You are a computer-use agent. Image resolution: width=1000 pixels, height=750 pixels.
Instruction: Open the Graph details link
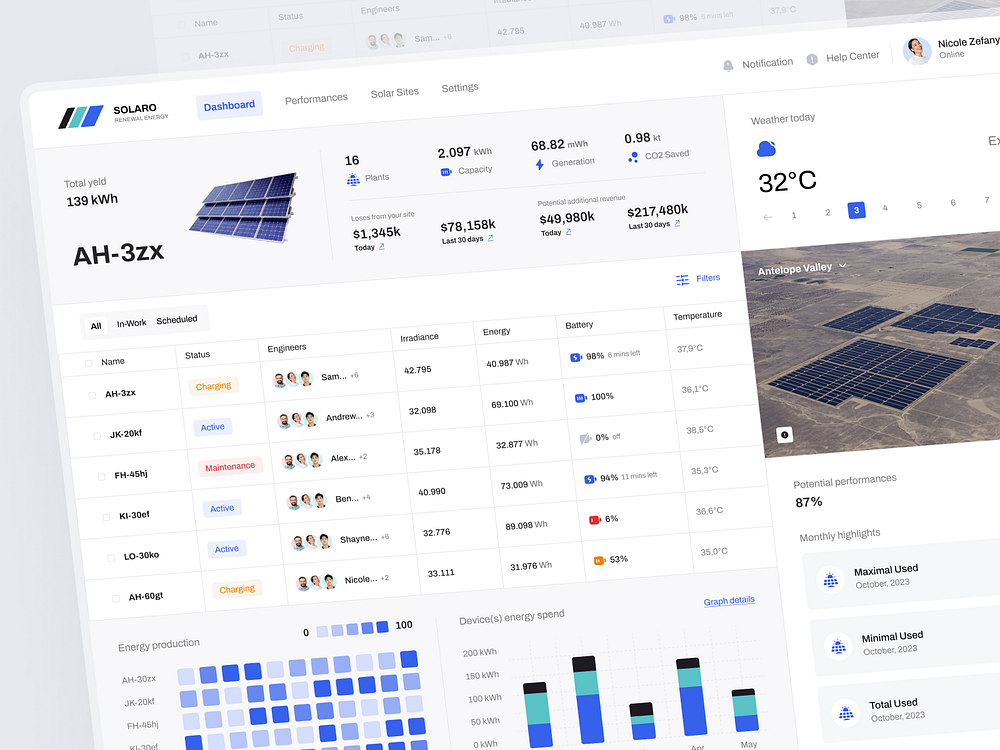click(x=729, y=601)
